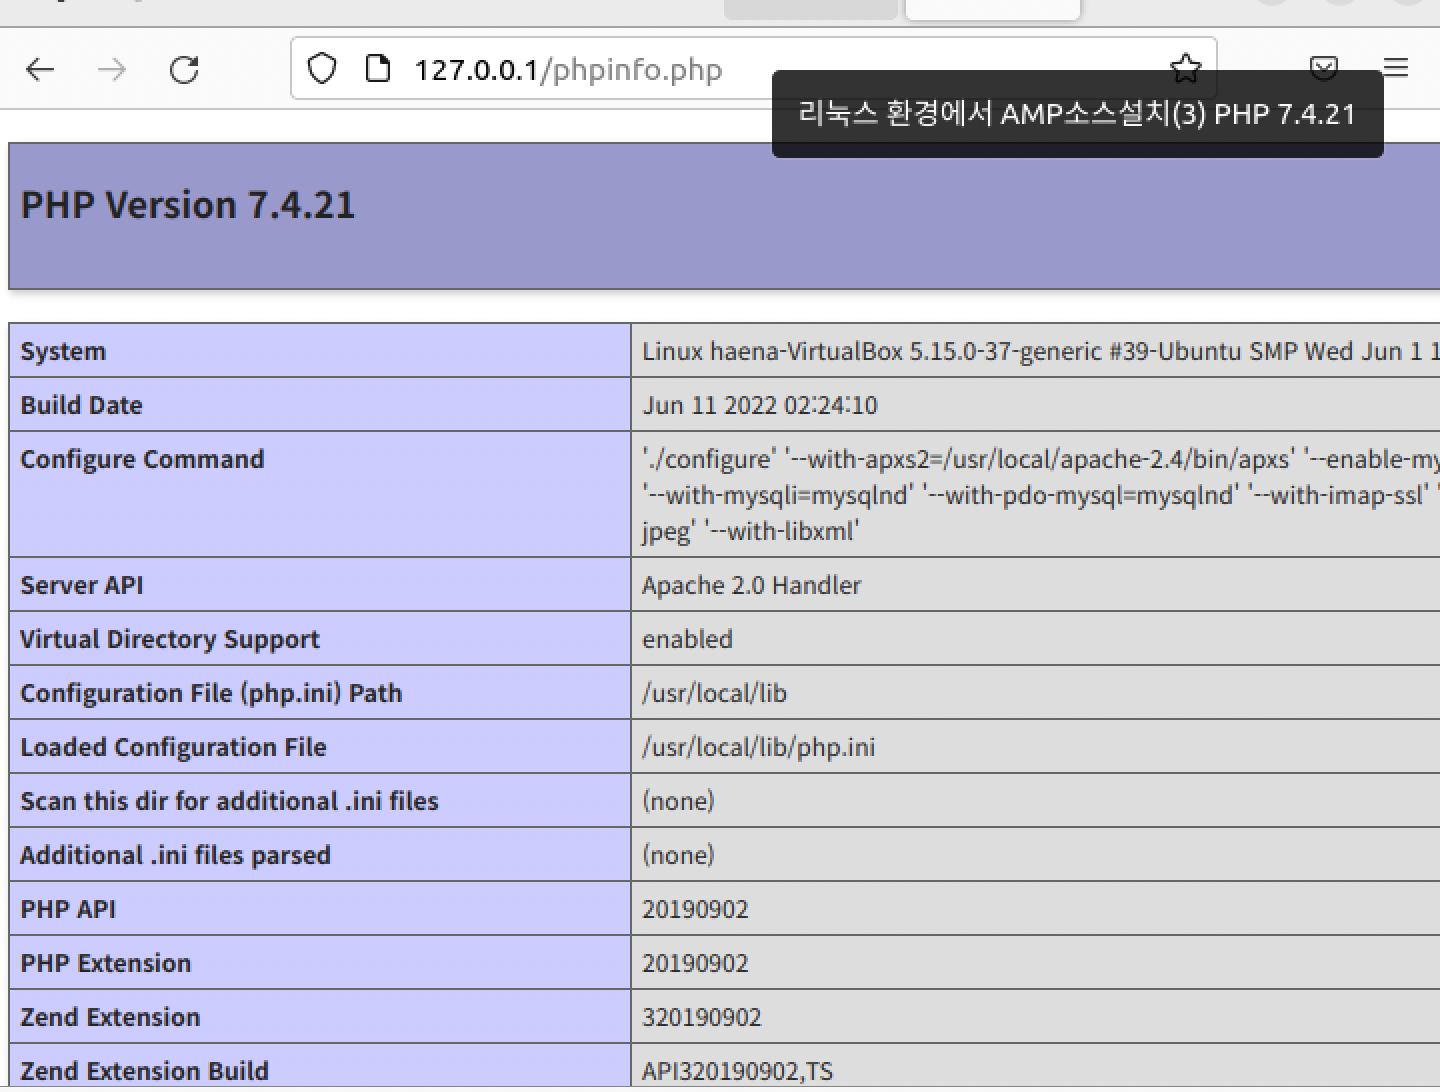Viewport: 1440px width, 1092px height.
Task: Click the Configure Command label
Action: pos(142,459)
